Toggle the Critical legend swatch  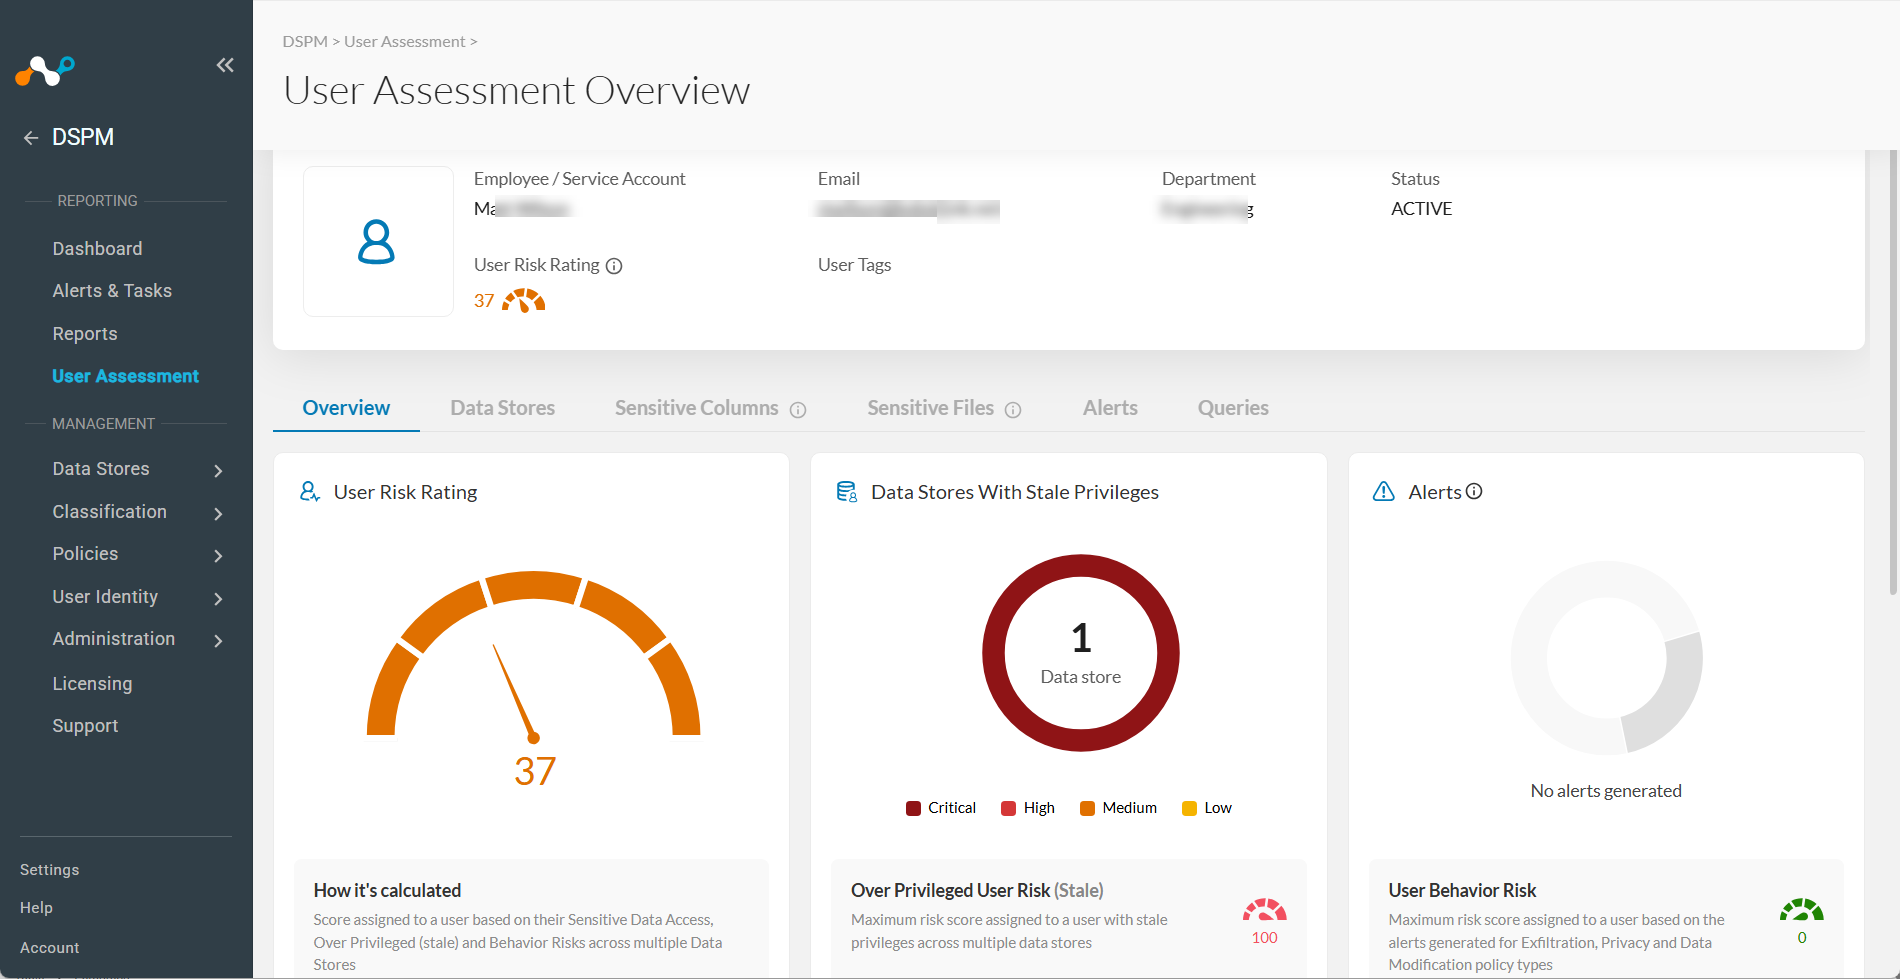[913, 808]
